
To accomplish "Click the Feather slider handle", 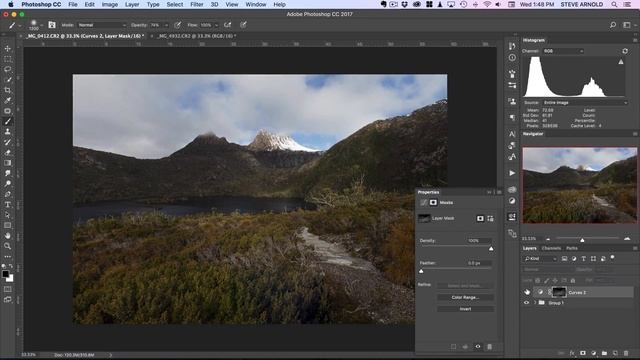I will [421, 271].
